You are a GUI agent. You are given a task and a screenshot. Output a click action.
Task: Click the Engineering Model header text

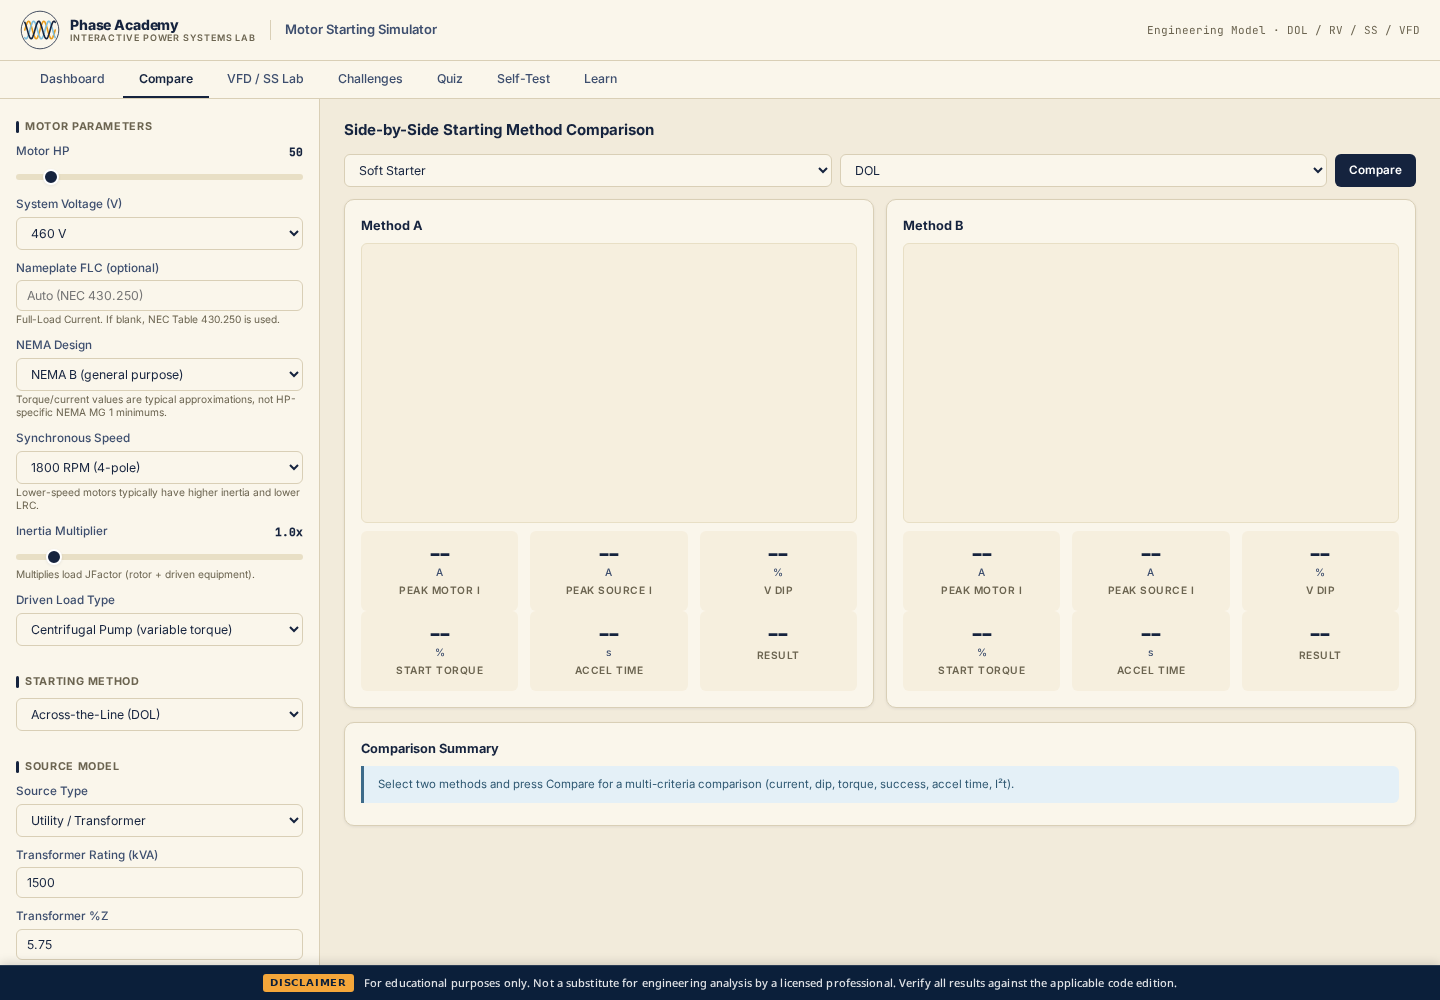point(1283,30)
